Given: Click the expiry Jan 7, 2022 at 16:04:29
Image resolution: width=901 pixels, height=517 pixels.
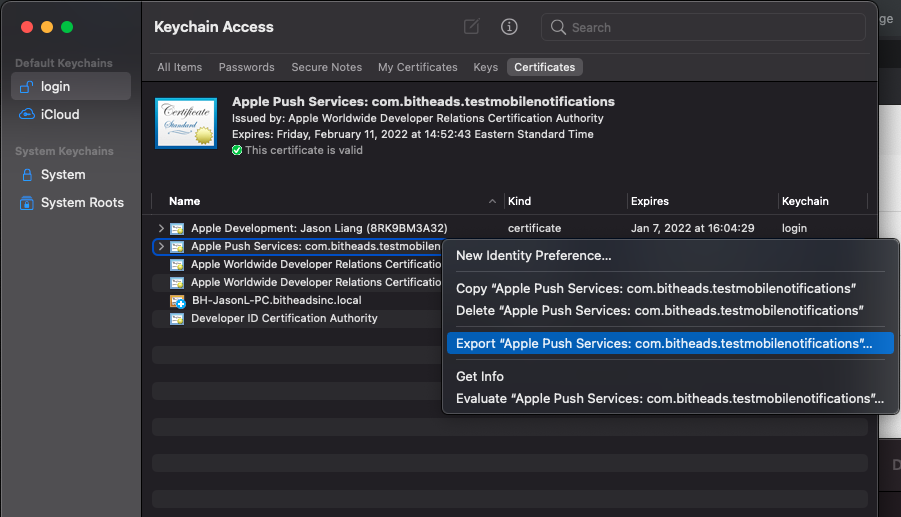Looking at the screenshot, I should pyautogui.click(x=692, y=228).
